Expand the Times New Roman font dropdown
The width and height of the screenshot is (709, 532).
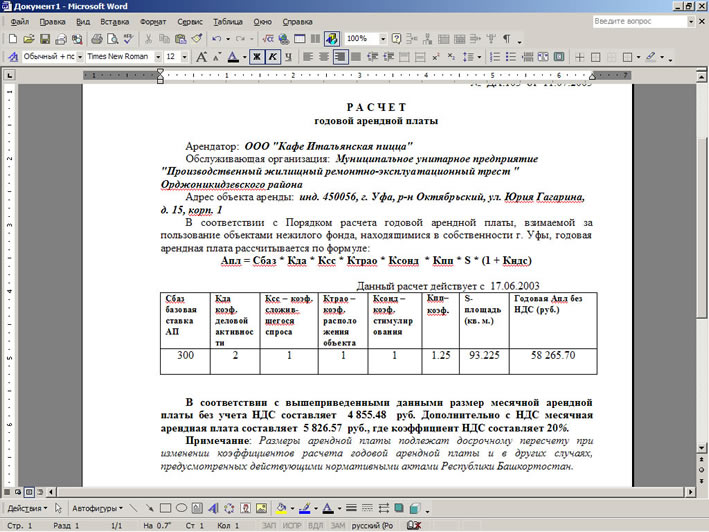(158, 57)
